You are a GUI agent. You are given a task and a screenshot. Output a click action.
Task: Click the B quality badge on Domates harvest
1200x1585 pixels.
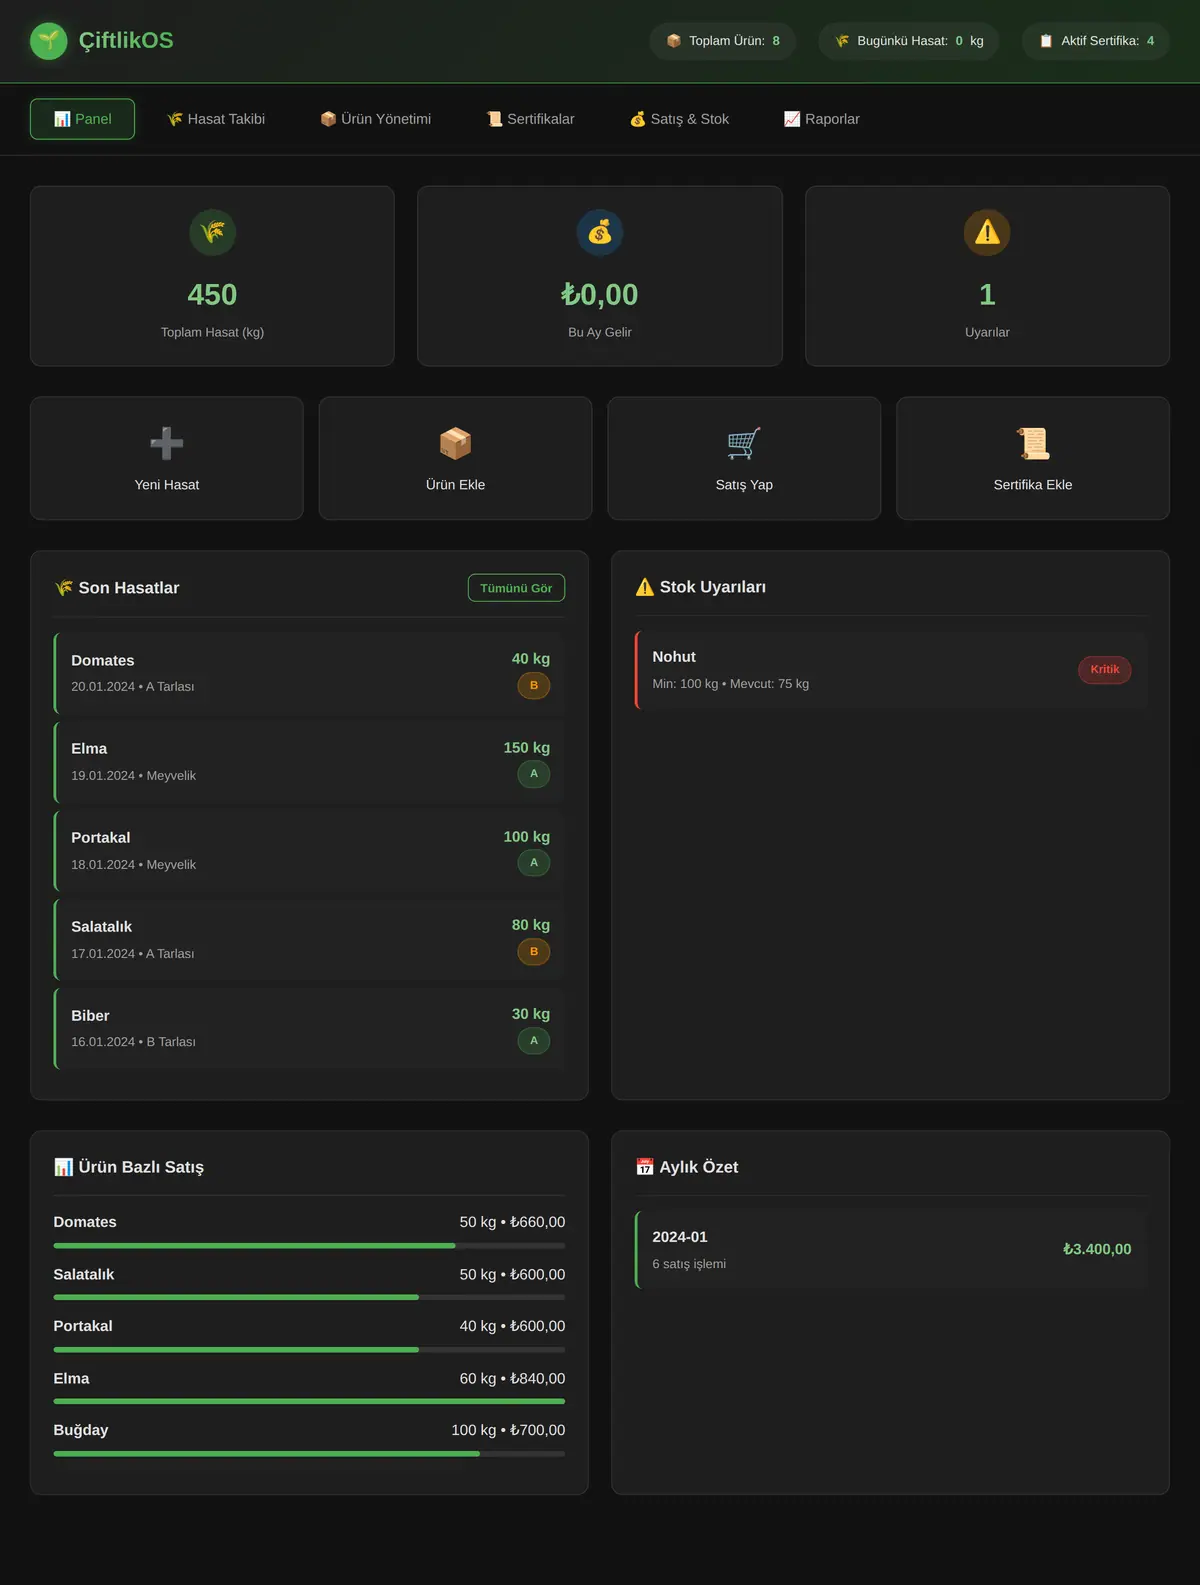[534, 686]
